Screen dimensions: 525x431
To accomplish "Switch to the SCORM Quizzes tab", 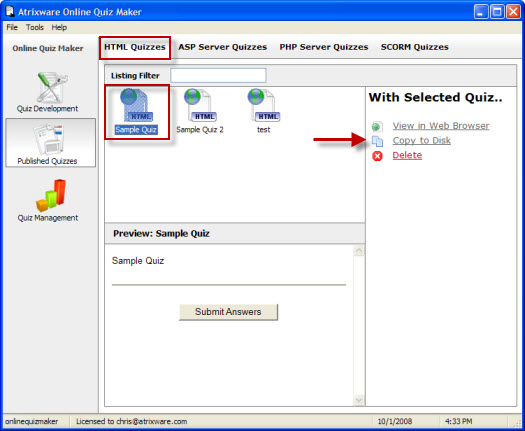I will click(x=415, y=47).
